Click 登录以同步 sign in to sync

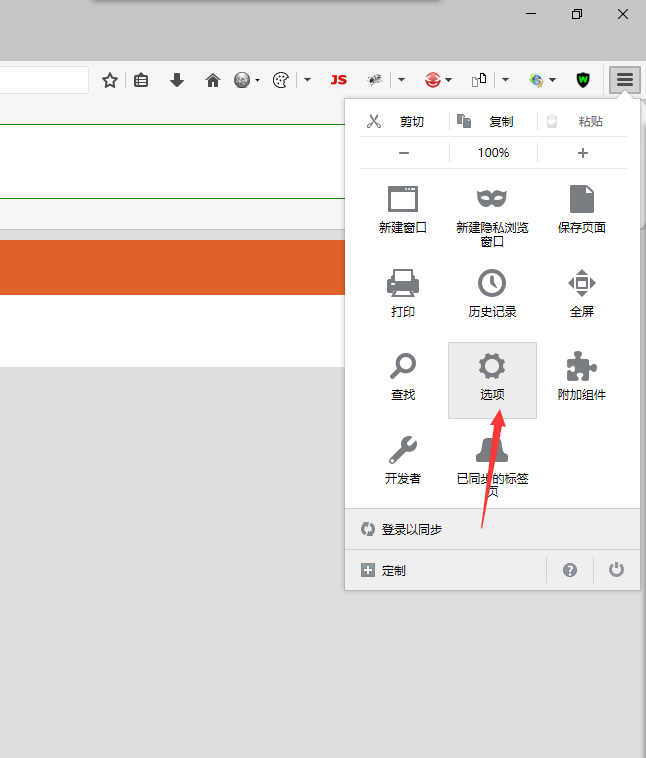pos(492,529)
